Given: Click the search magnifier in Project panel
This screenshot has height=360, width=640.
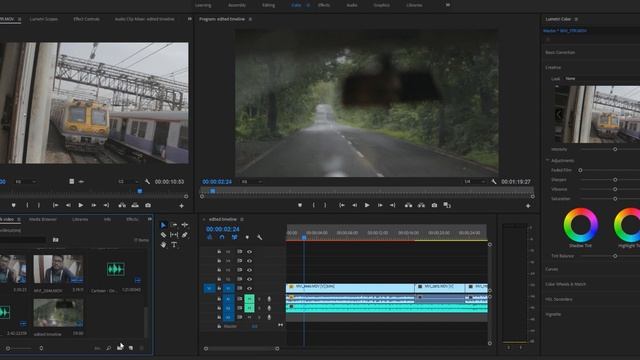Looking at the screenshot, I should click(x=109, y=348).
